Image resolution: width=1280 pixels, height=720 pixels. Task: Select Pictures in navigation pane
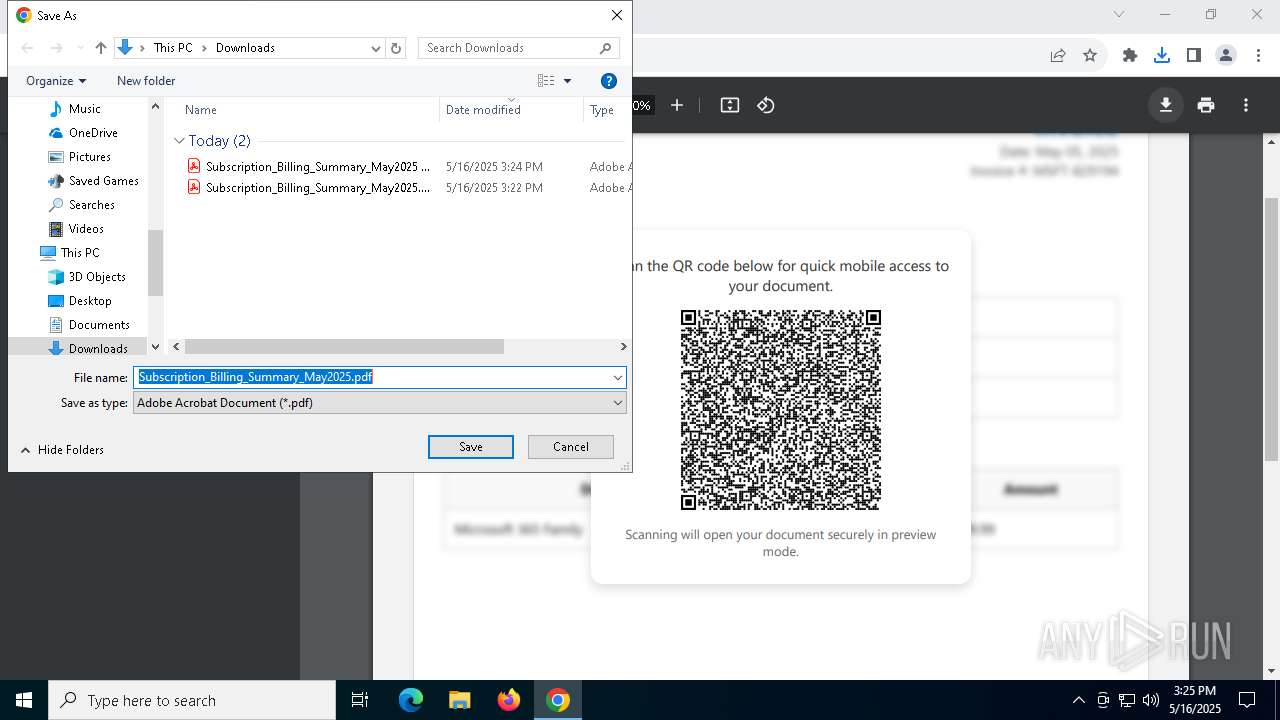(x=89, y=157)
